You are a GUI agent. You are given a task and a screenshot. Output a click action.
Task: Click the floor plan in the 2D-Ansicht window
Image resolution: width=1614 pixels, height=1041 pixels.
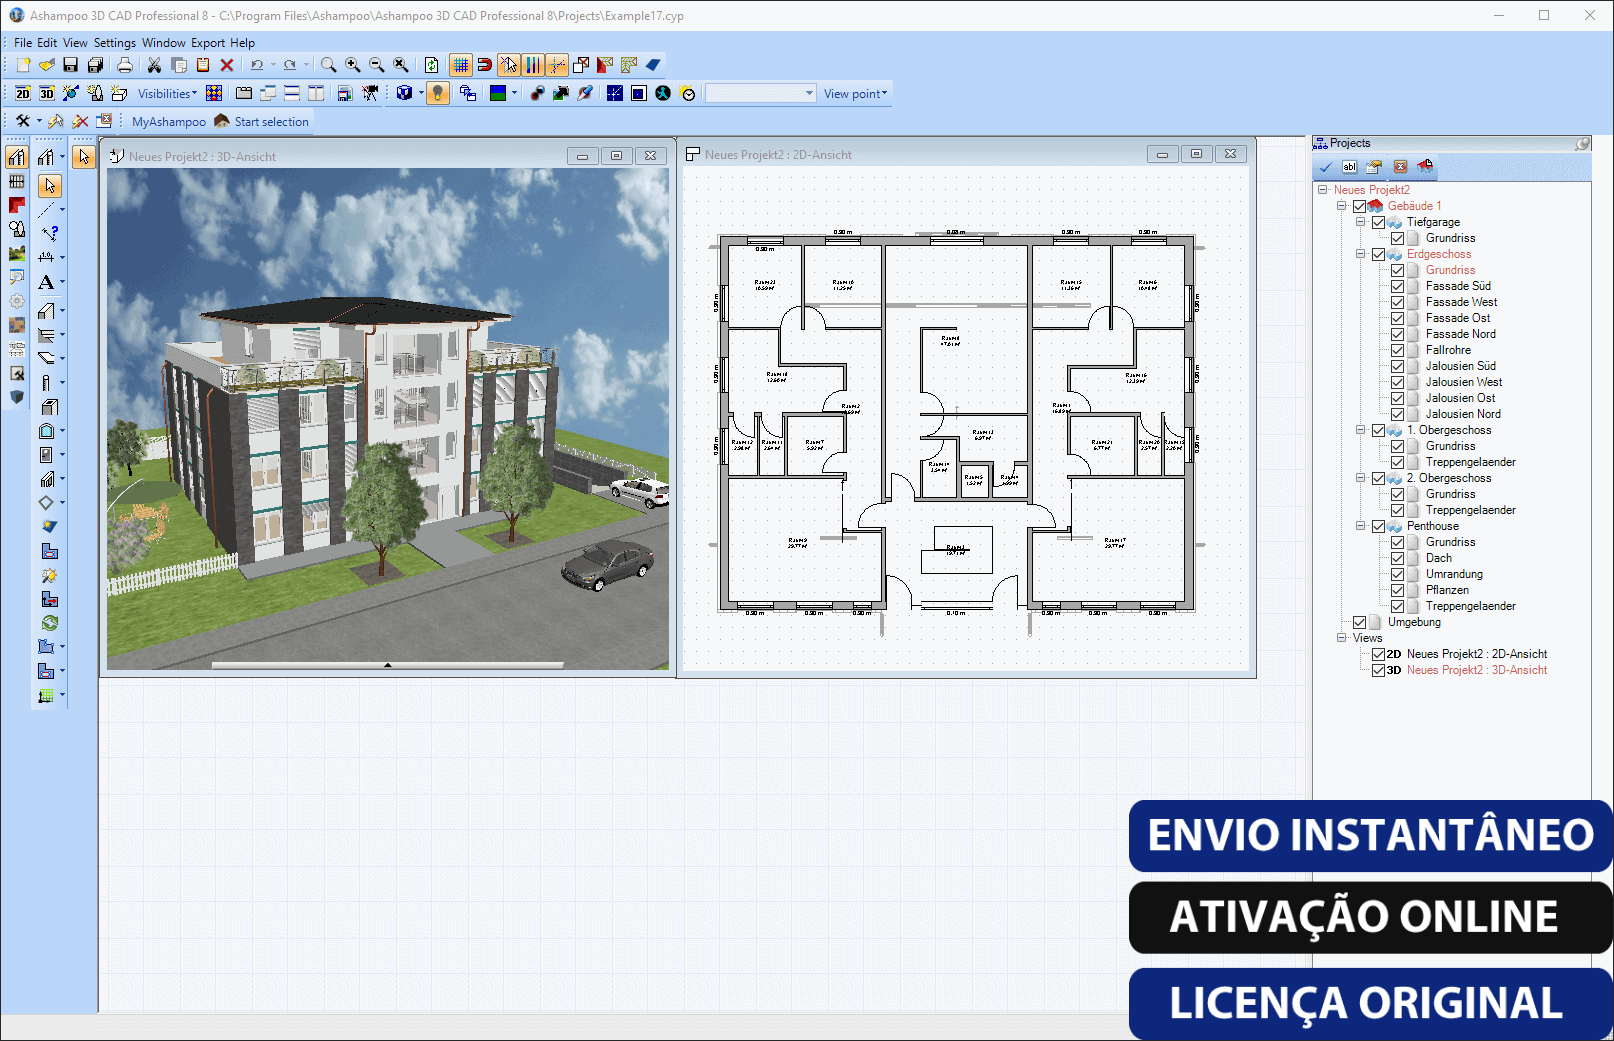click(956, 424)
